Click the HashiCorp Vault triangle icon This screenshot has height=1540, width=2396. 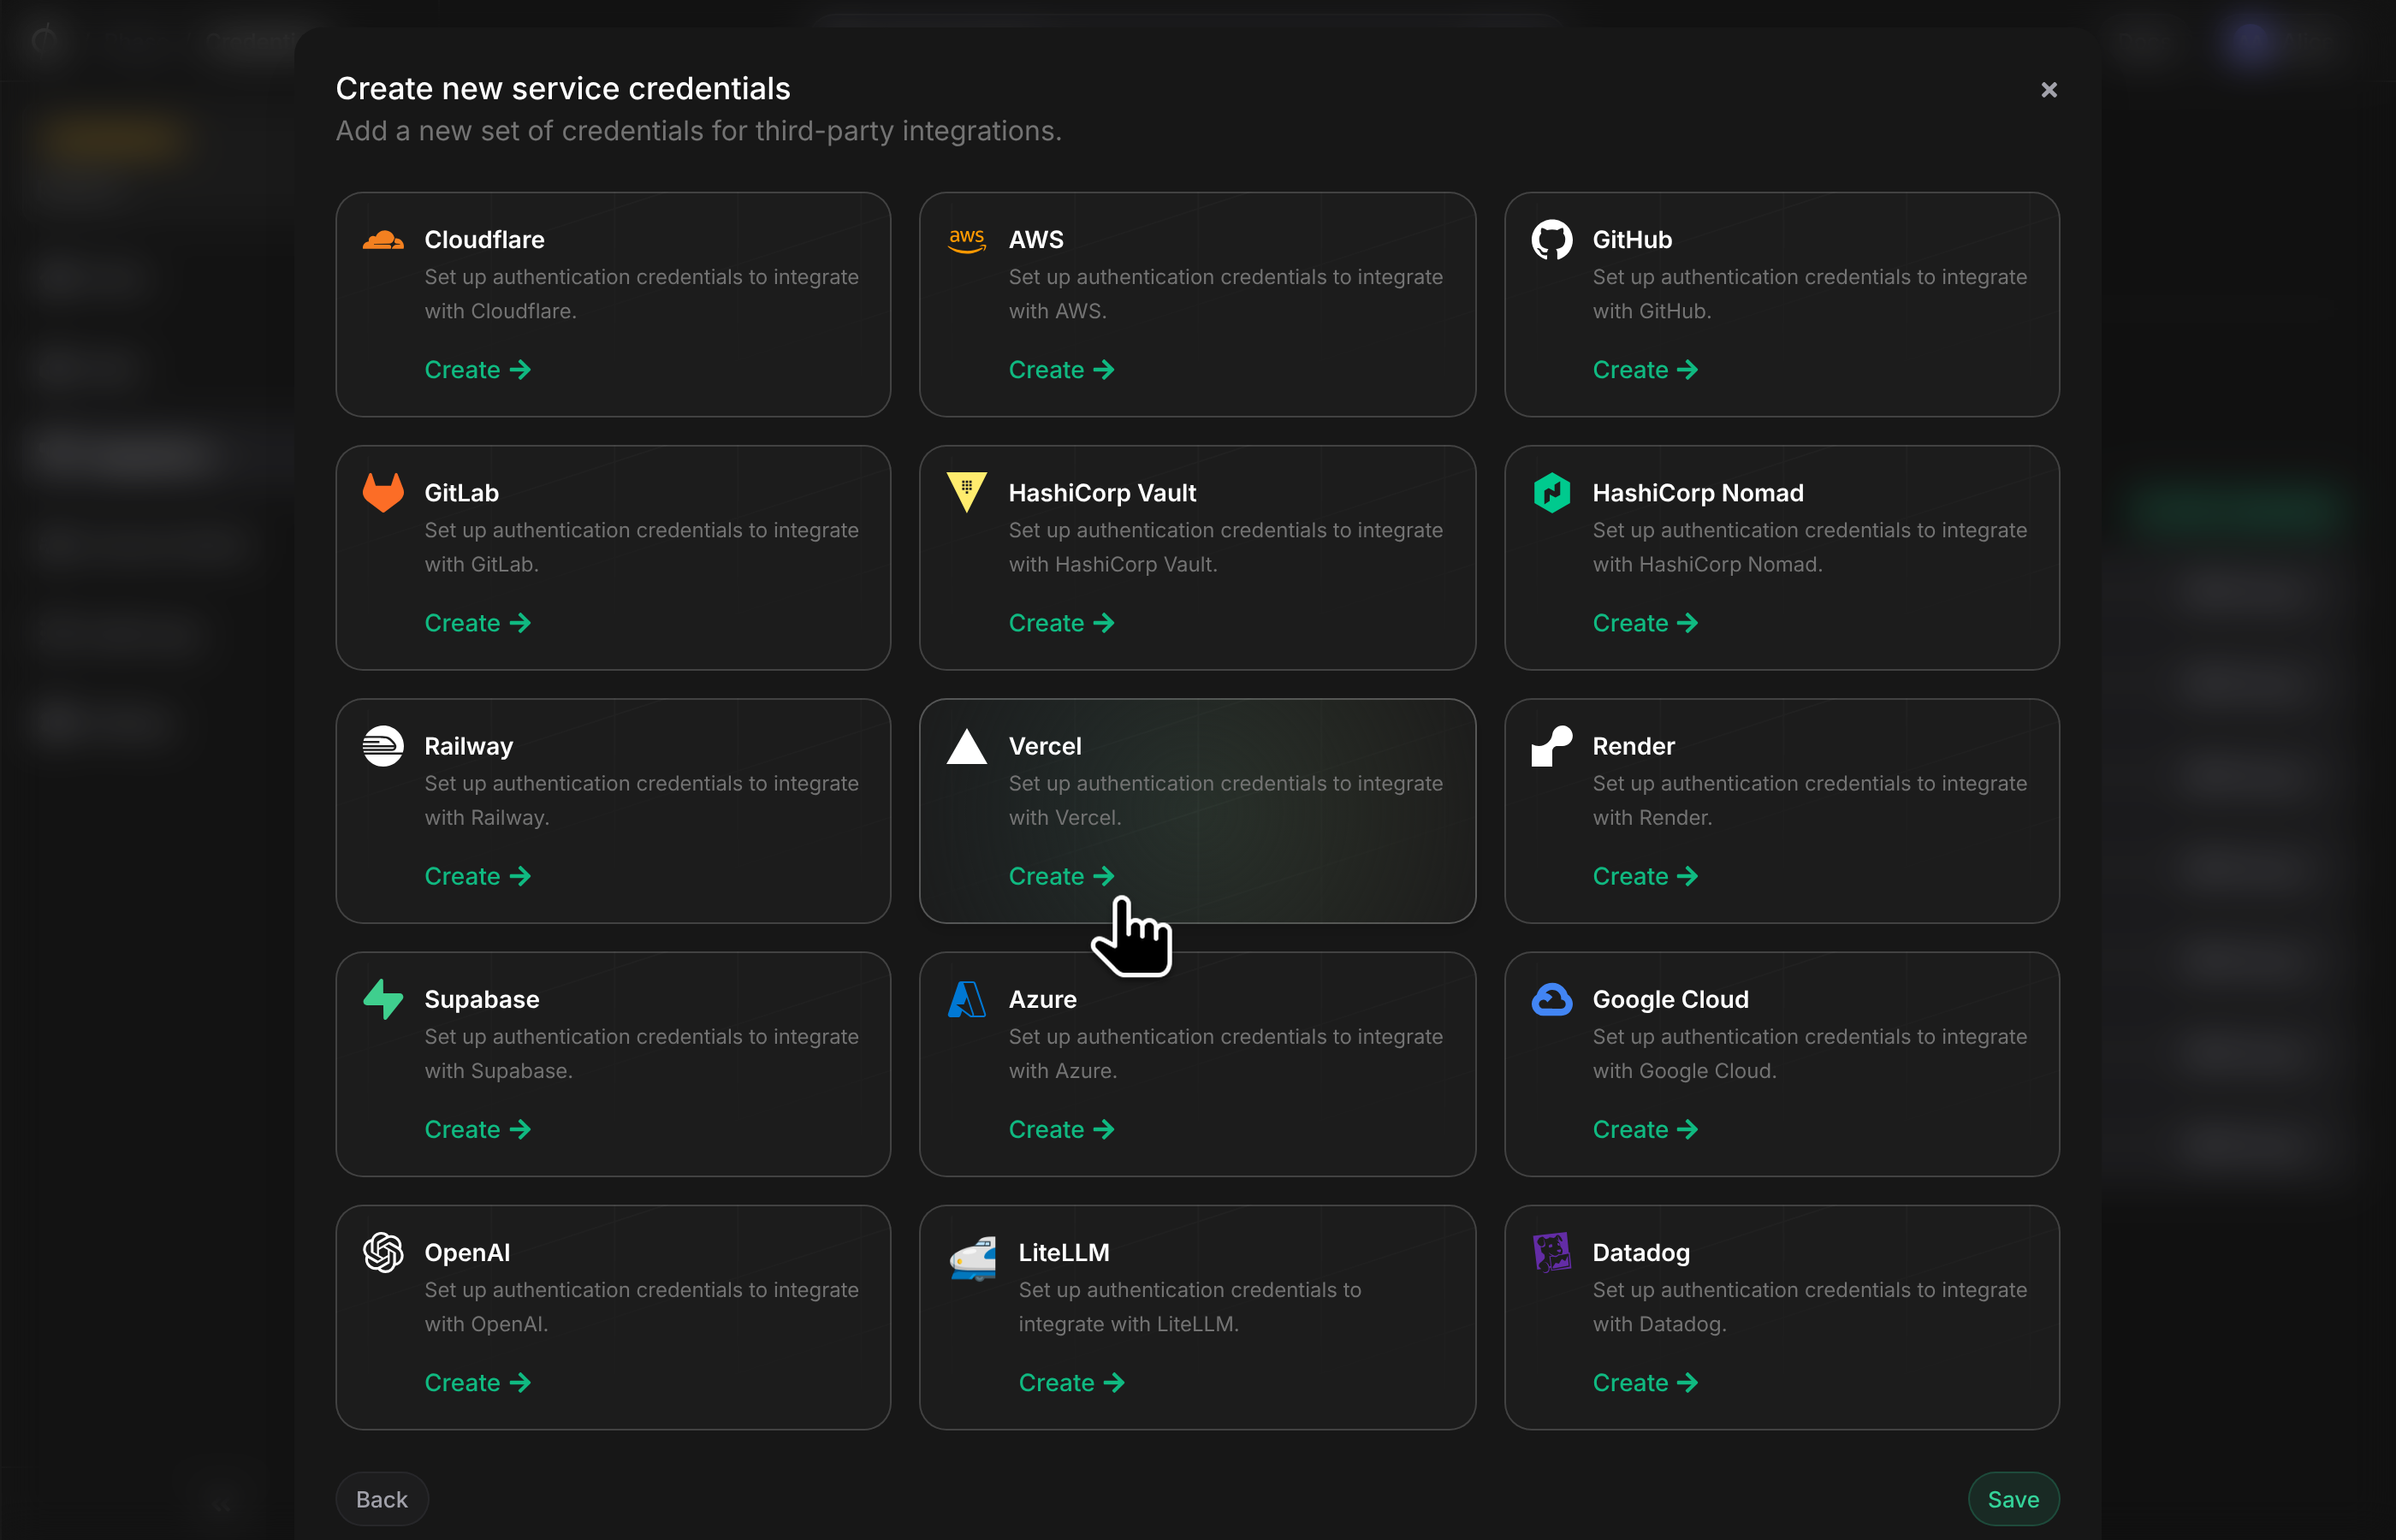click(967, 493)
